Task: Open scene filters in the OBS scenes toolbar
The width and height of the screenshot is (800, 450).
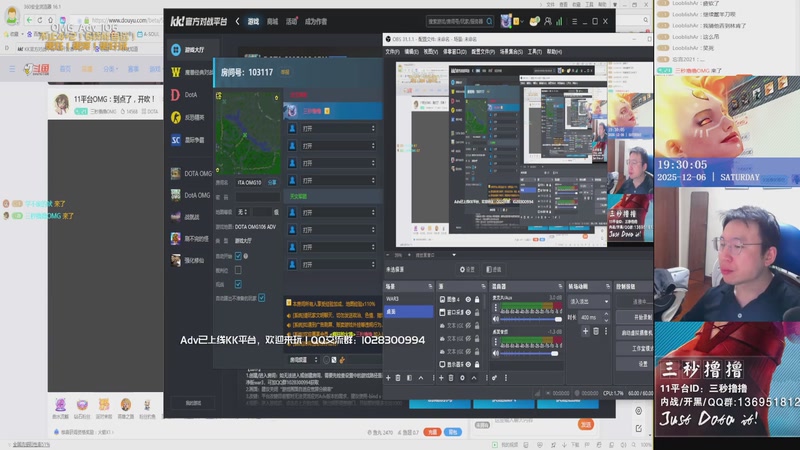Action: pos(409,378)
